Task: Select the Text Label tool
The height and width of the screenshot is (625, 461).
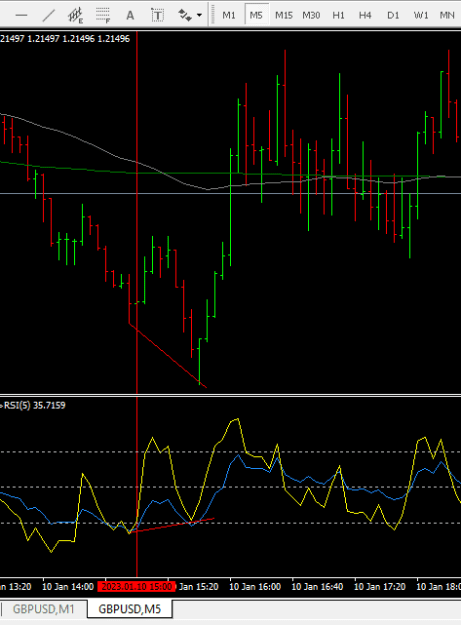Action: point(157,16)
